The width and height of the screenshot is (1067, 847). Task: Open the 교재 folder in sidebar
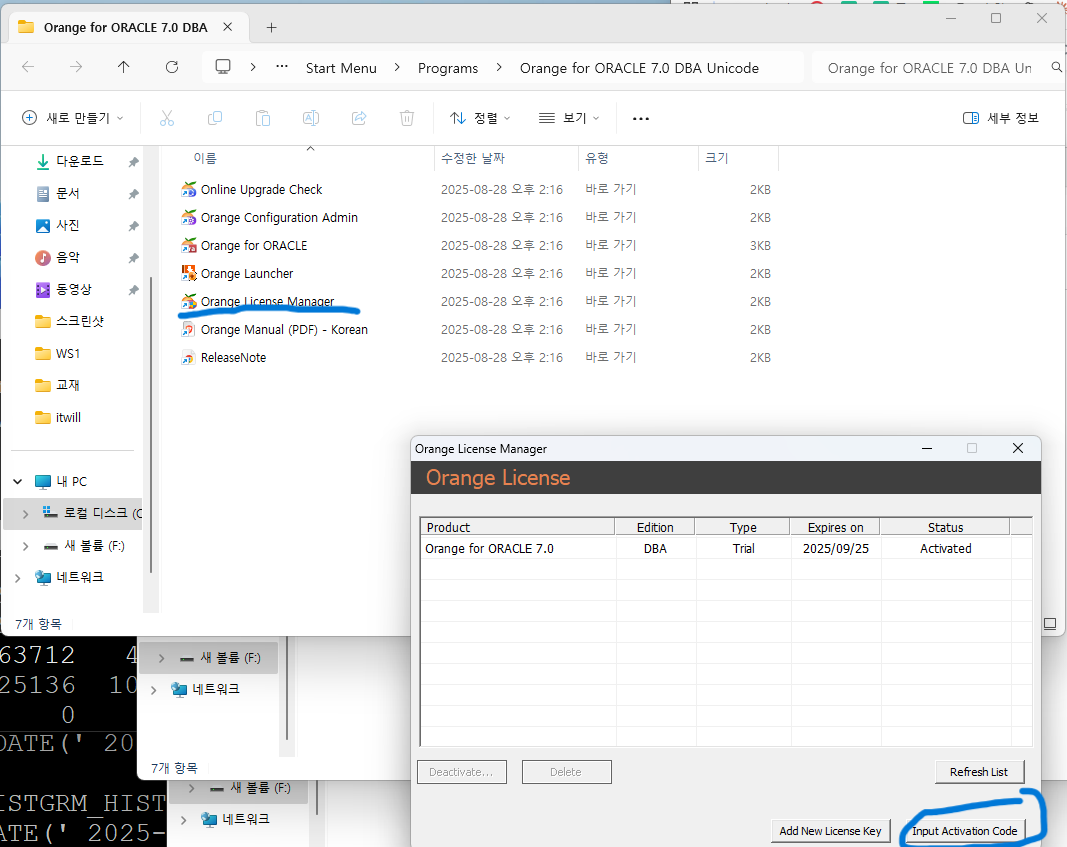click(x=58, y=385)
